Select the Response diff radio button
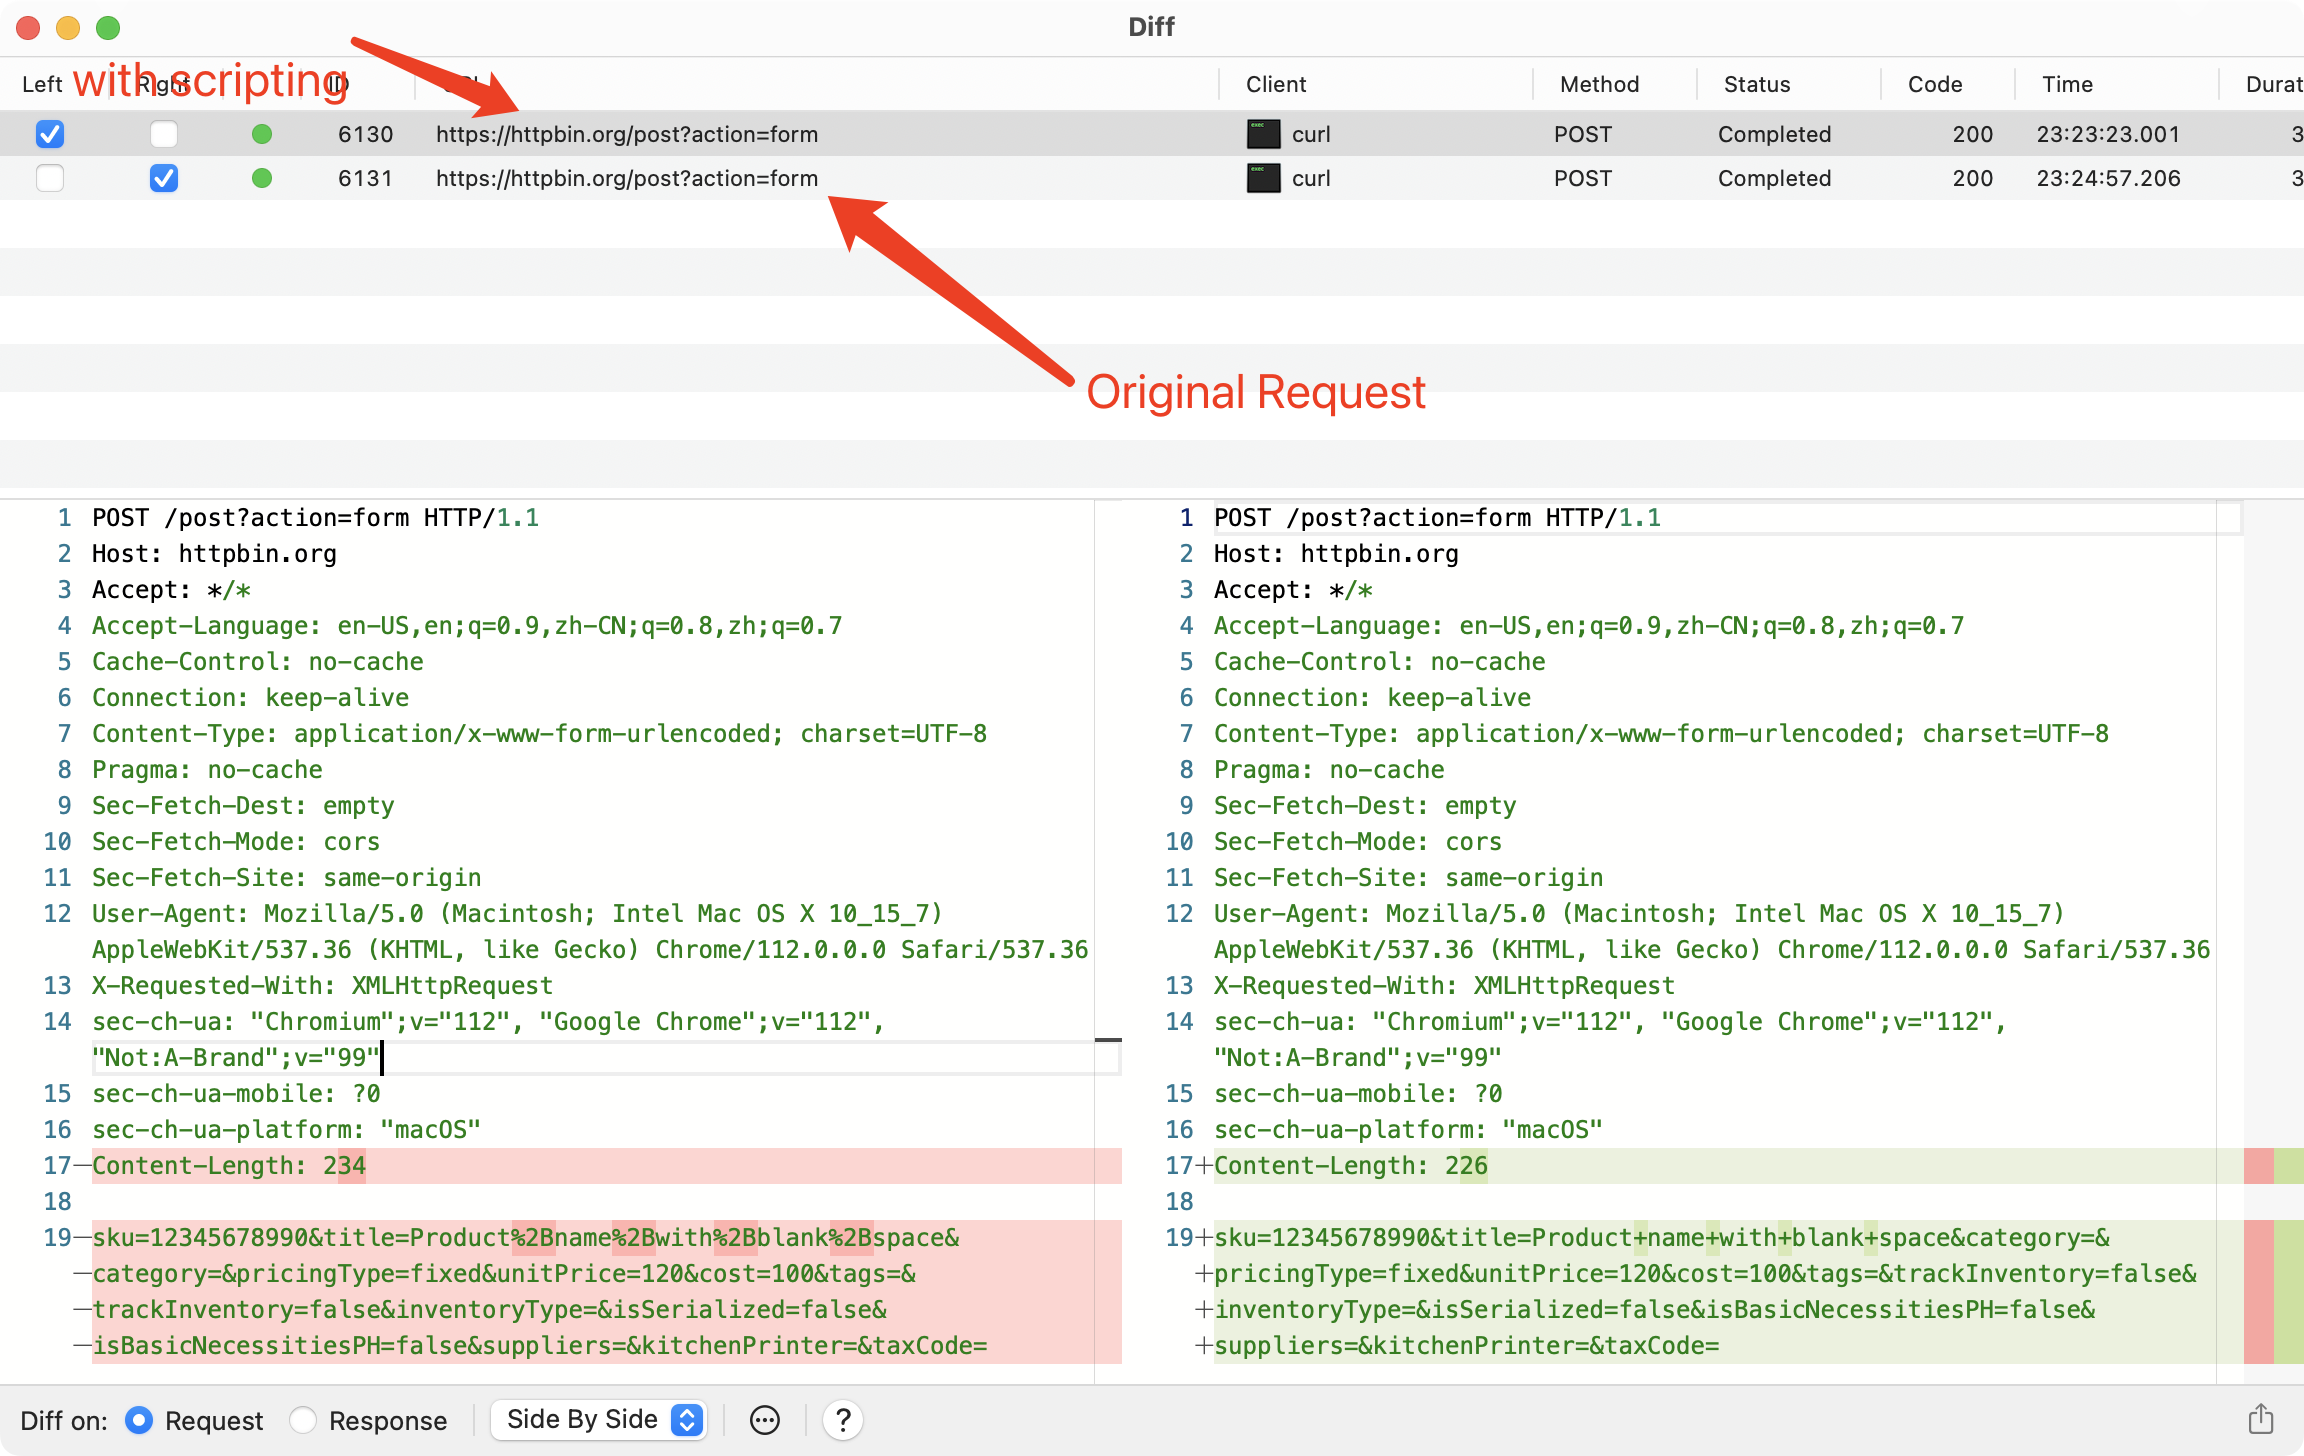 click(303, 1419)
